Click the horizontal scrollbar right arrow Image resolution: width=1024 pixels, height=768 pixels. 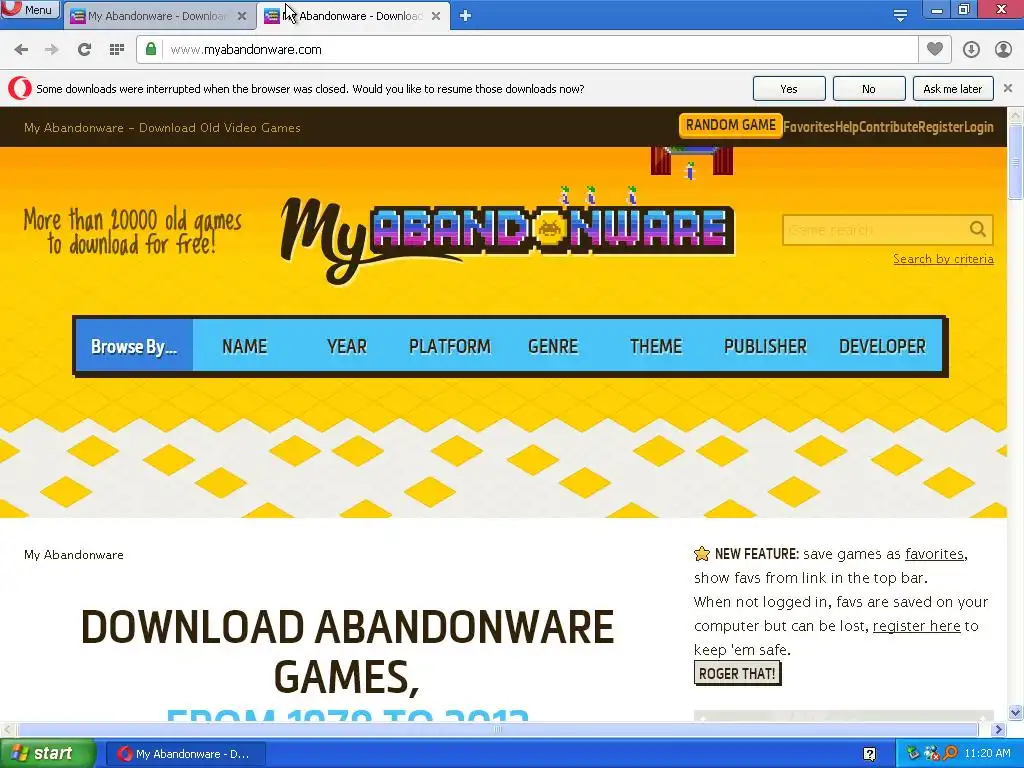point(998,729)
